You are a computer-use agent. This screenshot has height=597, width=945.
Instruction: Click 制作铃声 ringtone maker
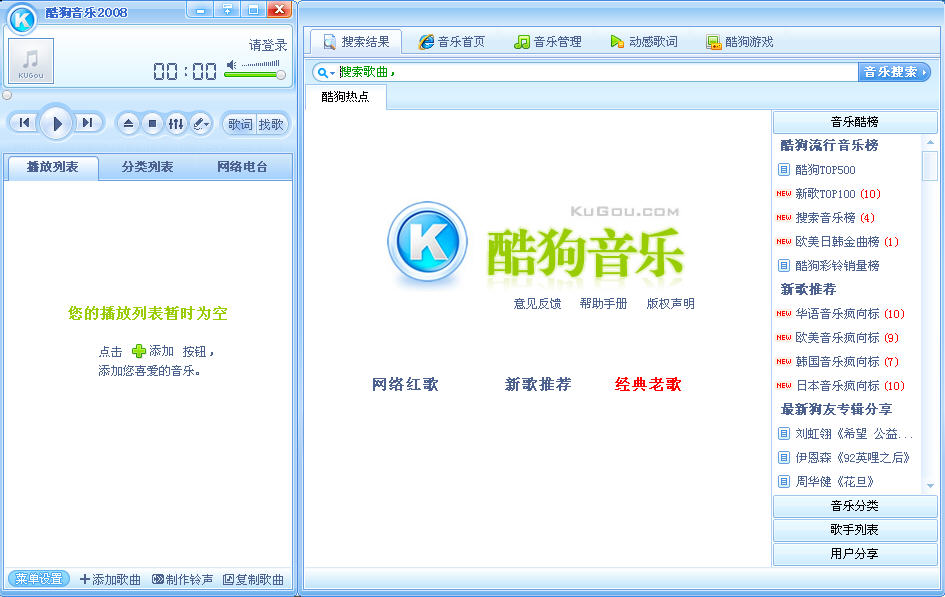tap(183, 580)
